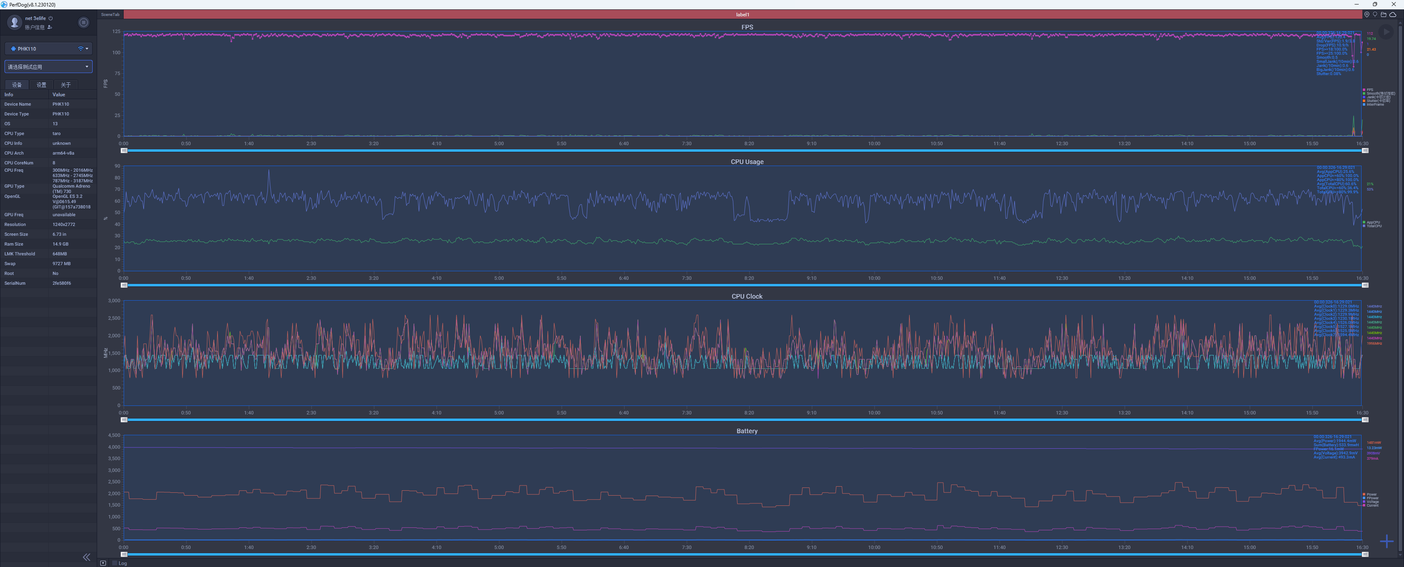
Task: Click the LMK Threshold row label
Action: coord(18,254)
